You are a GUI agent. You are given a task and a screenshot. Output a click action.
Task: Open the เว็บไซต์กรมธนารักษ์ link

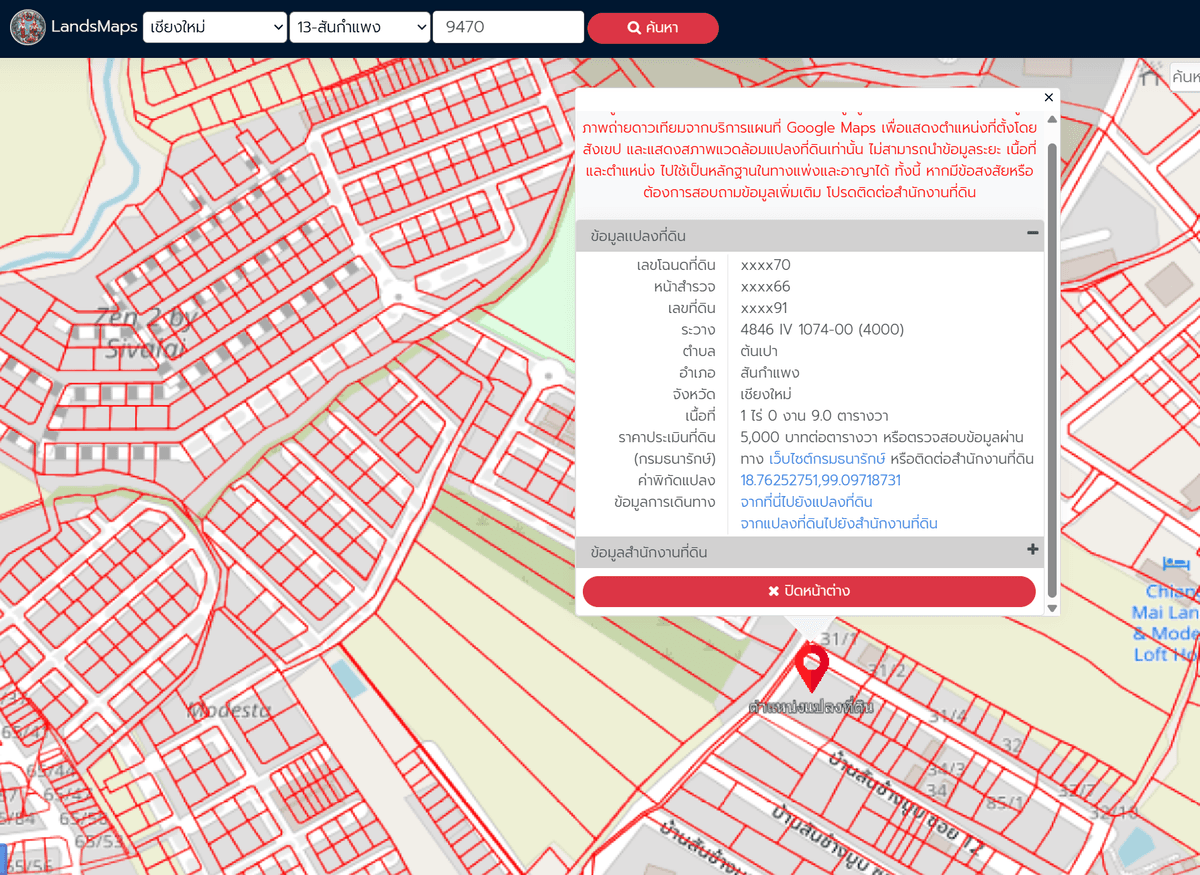click(x=828, y=459)
